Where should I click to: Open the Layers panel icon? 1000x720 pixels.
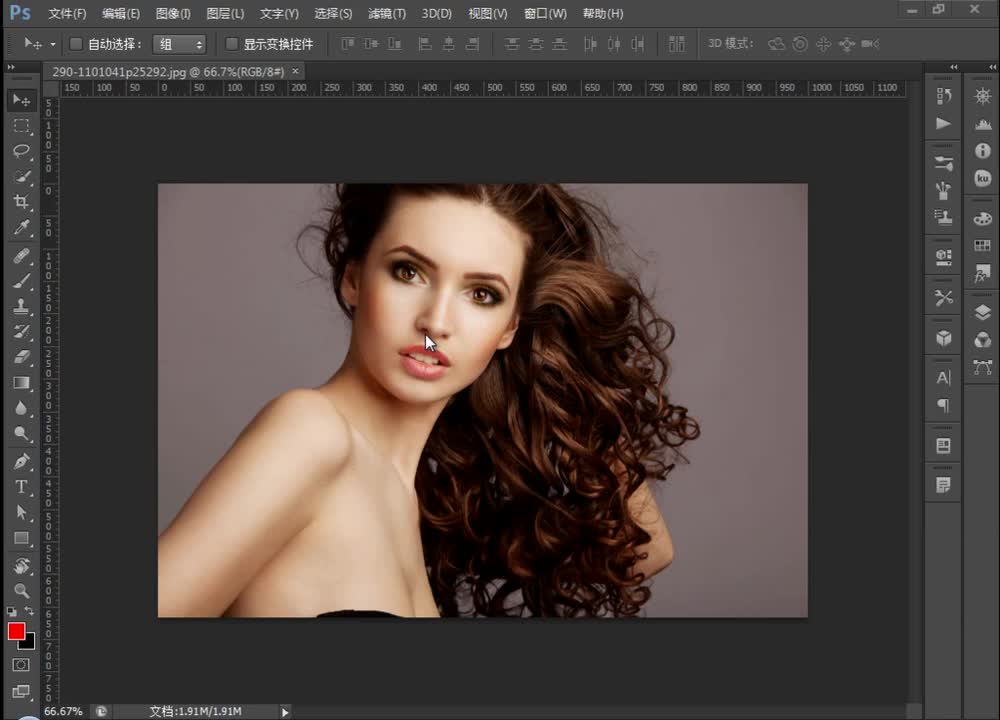[982, 313]
